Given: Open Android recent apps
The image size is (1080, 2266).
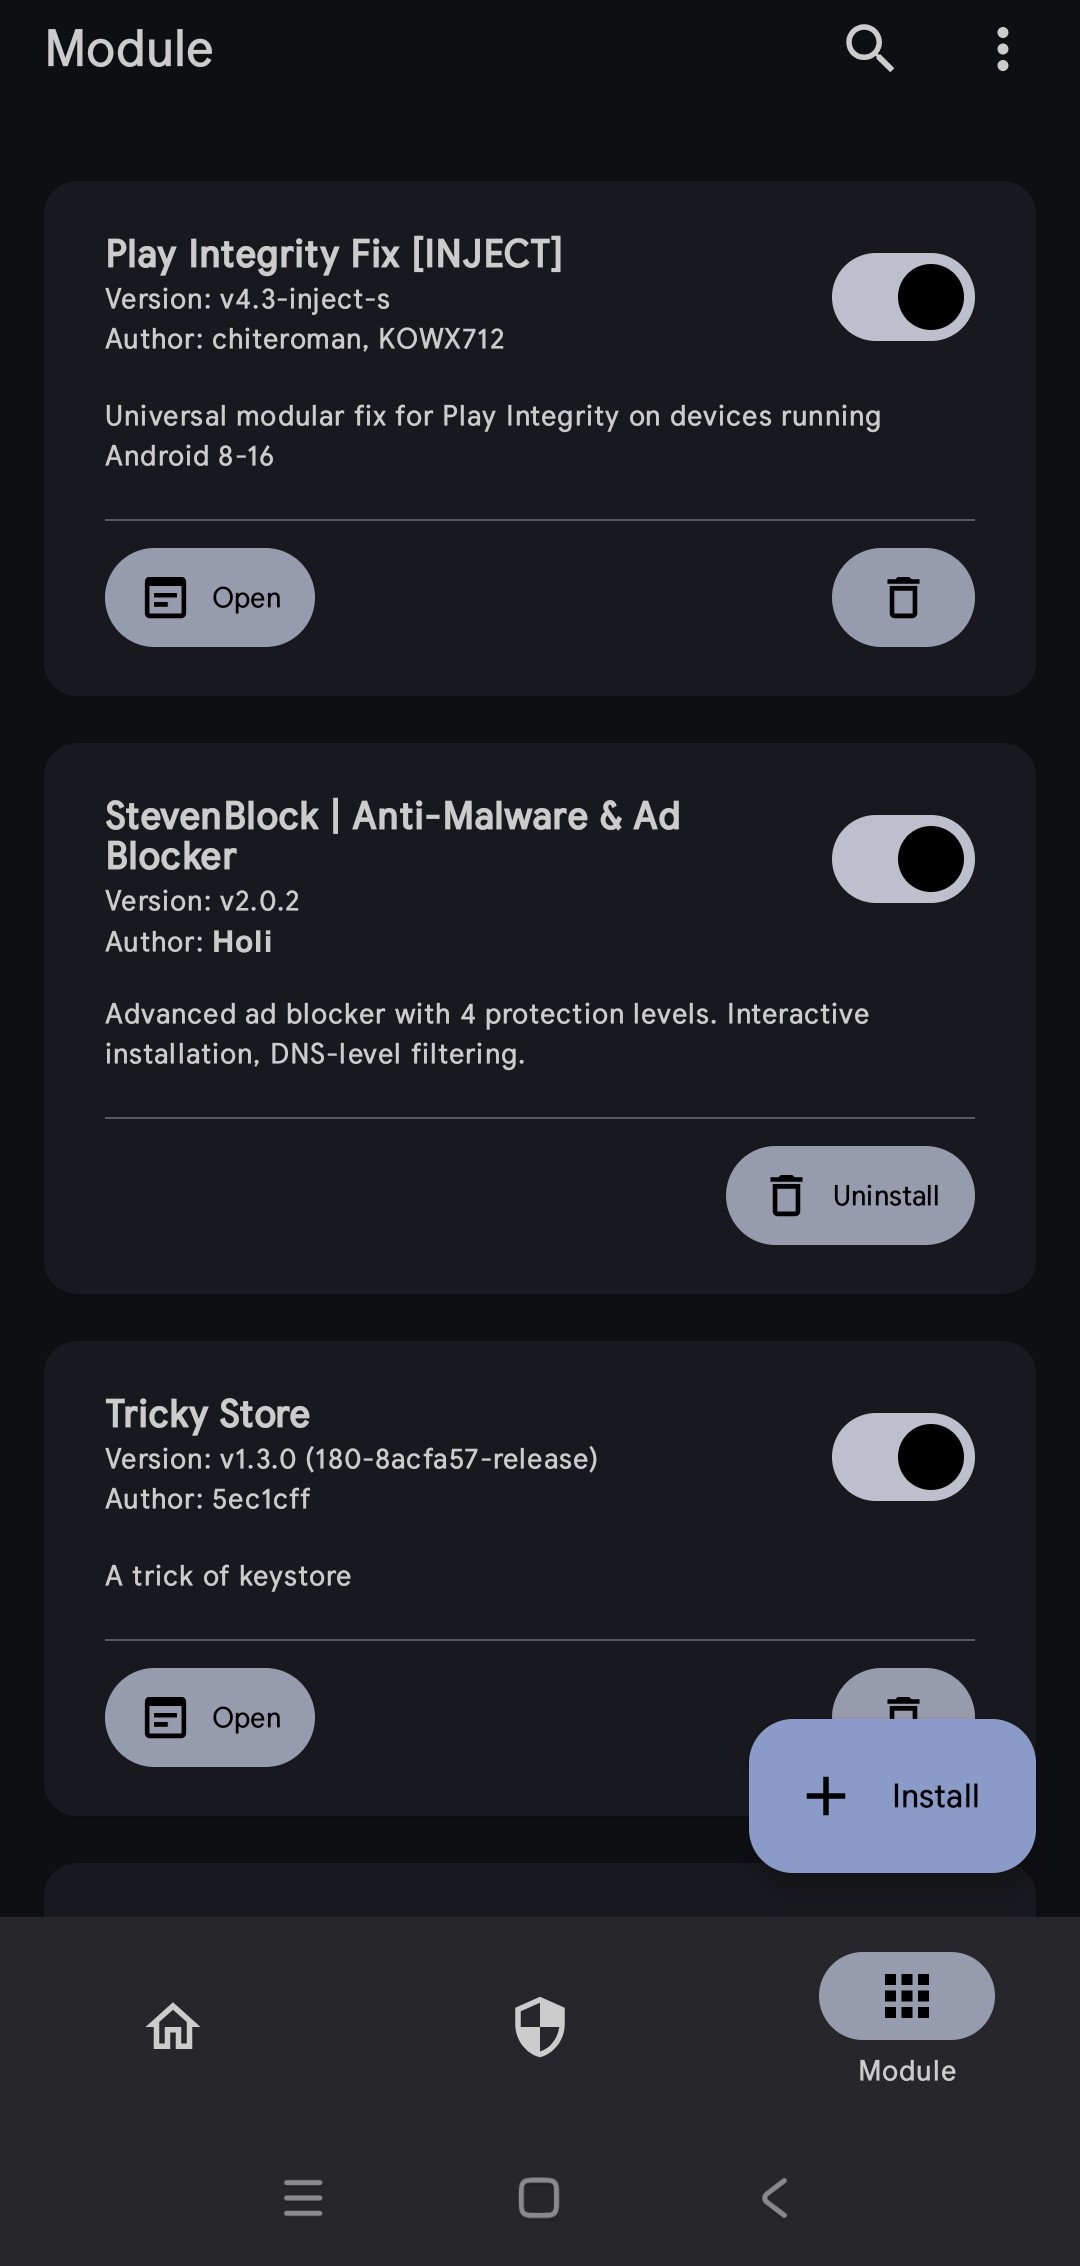Looking at the screenshot, I should 303,2198.
